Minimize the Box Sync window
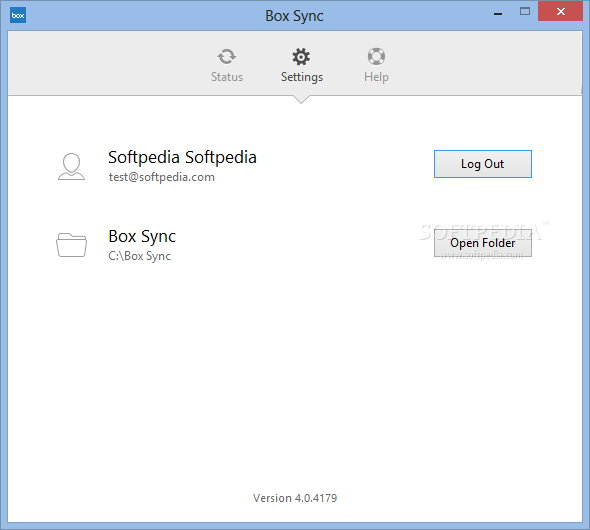The height and width of the screenshot is (530, 590). pyautogui.click(x=498, y=14)
